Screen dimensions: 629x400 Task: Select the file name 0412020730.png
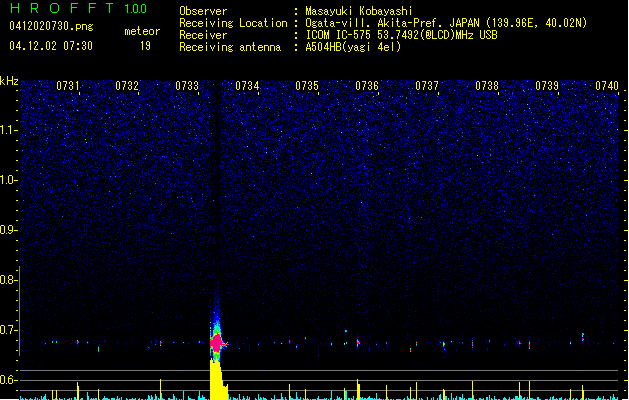click(x=51, y=26)
